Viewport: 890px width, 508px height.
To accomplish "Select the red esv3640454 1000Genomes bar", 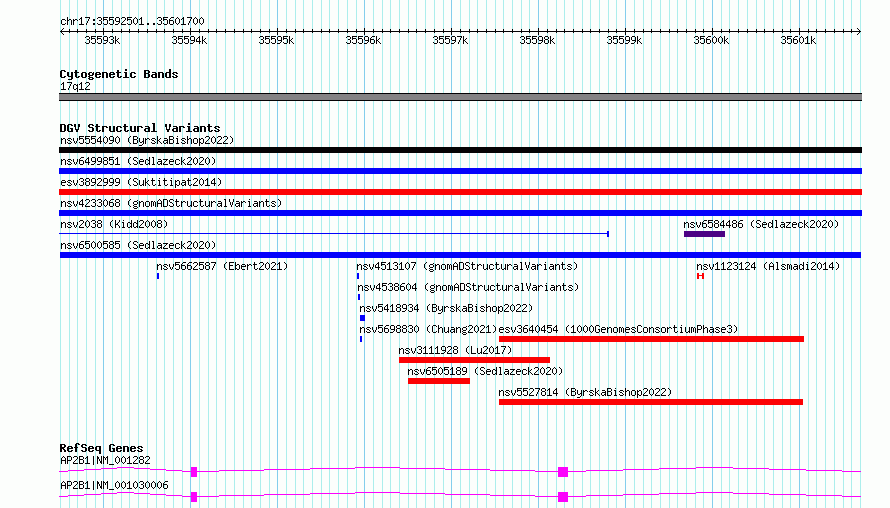I will pos(652,339).
